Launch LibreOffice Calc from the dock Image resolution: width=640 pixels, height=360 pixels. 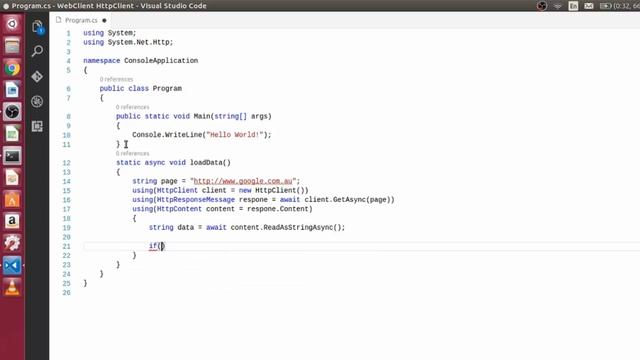(12, 134)
